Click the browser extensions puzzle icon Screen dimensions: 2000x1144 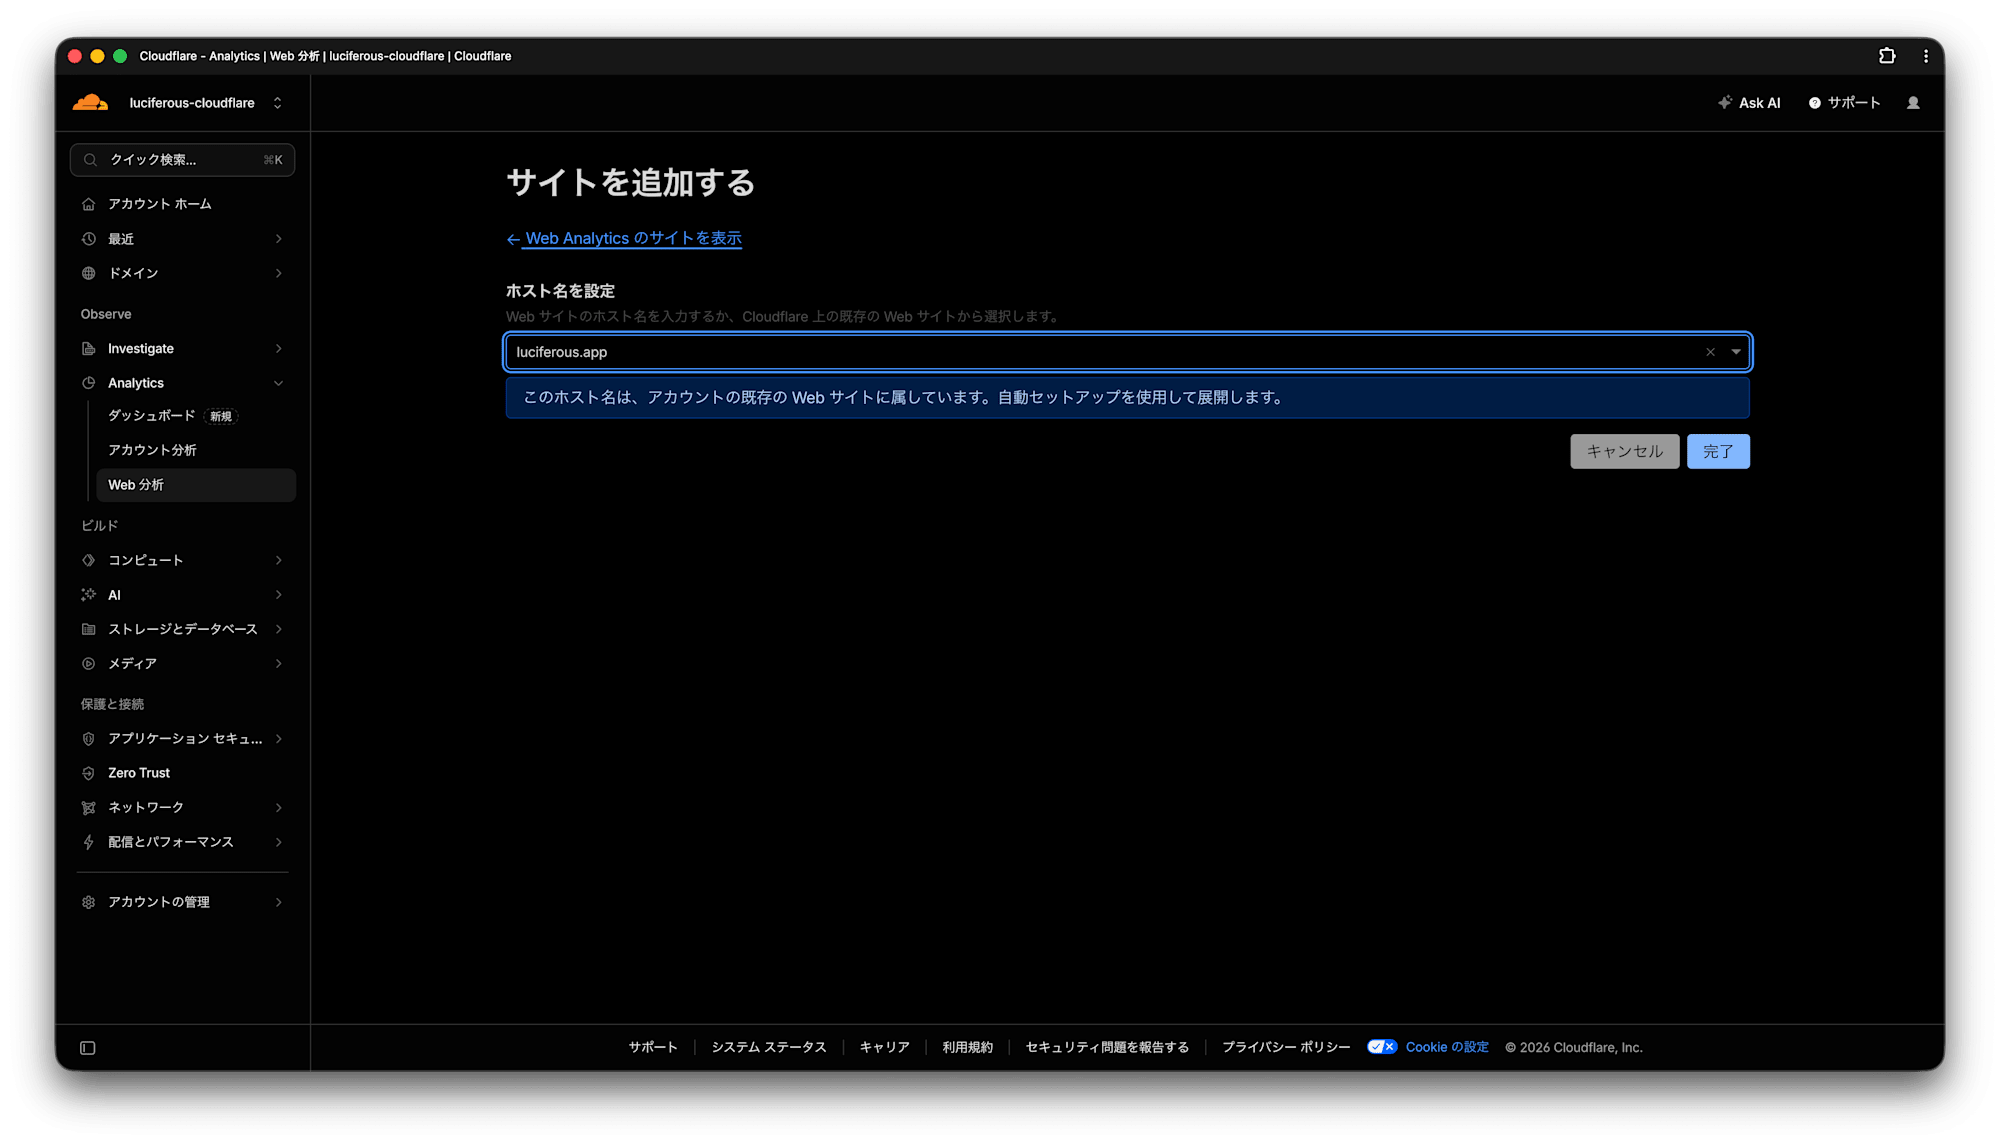click(1887, 56)
